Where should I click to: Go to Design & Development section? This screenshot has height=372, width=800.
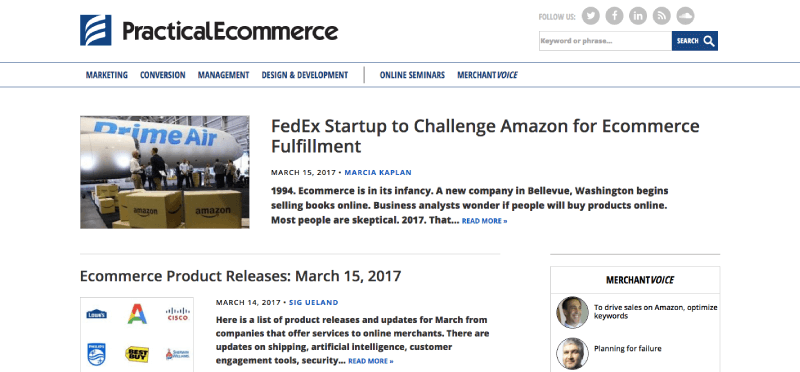pos(305,75)
